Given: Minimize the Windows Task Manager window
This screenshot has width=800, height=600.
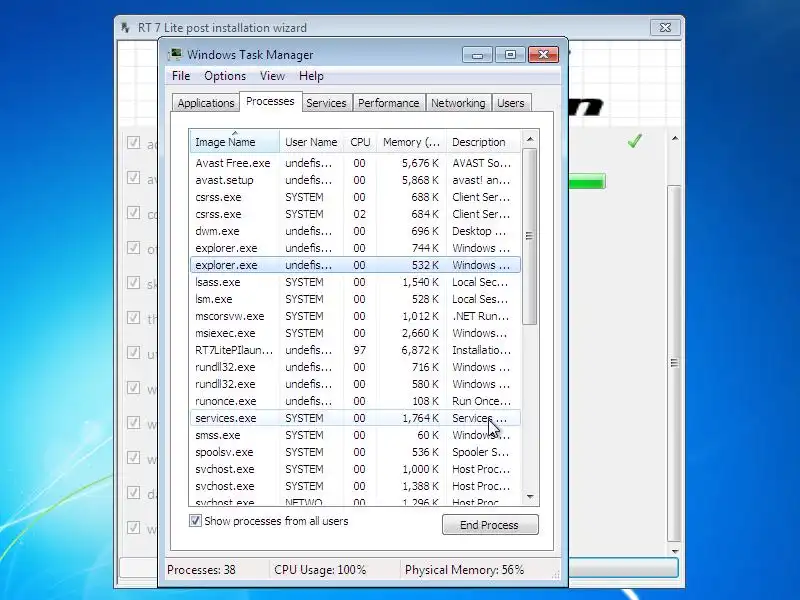Looking at the screenshot, I should 477,55.
